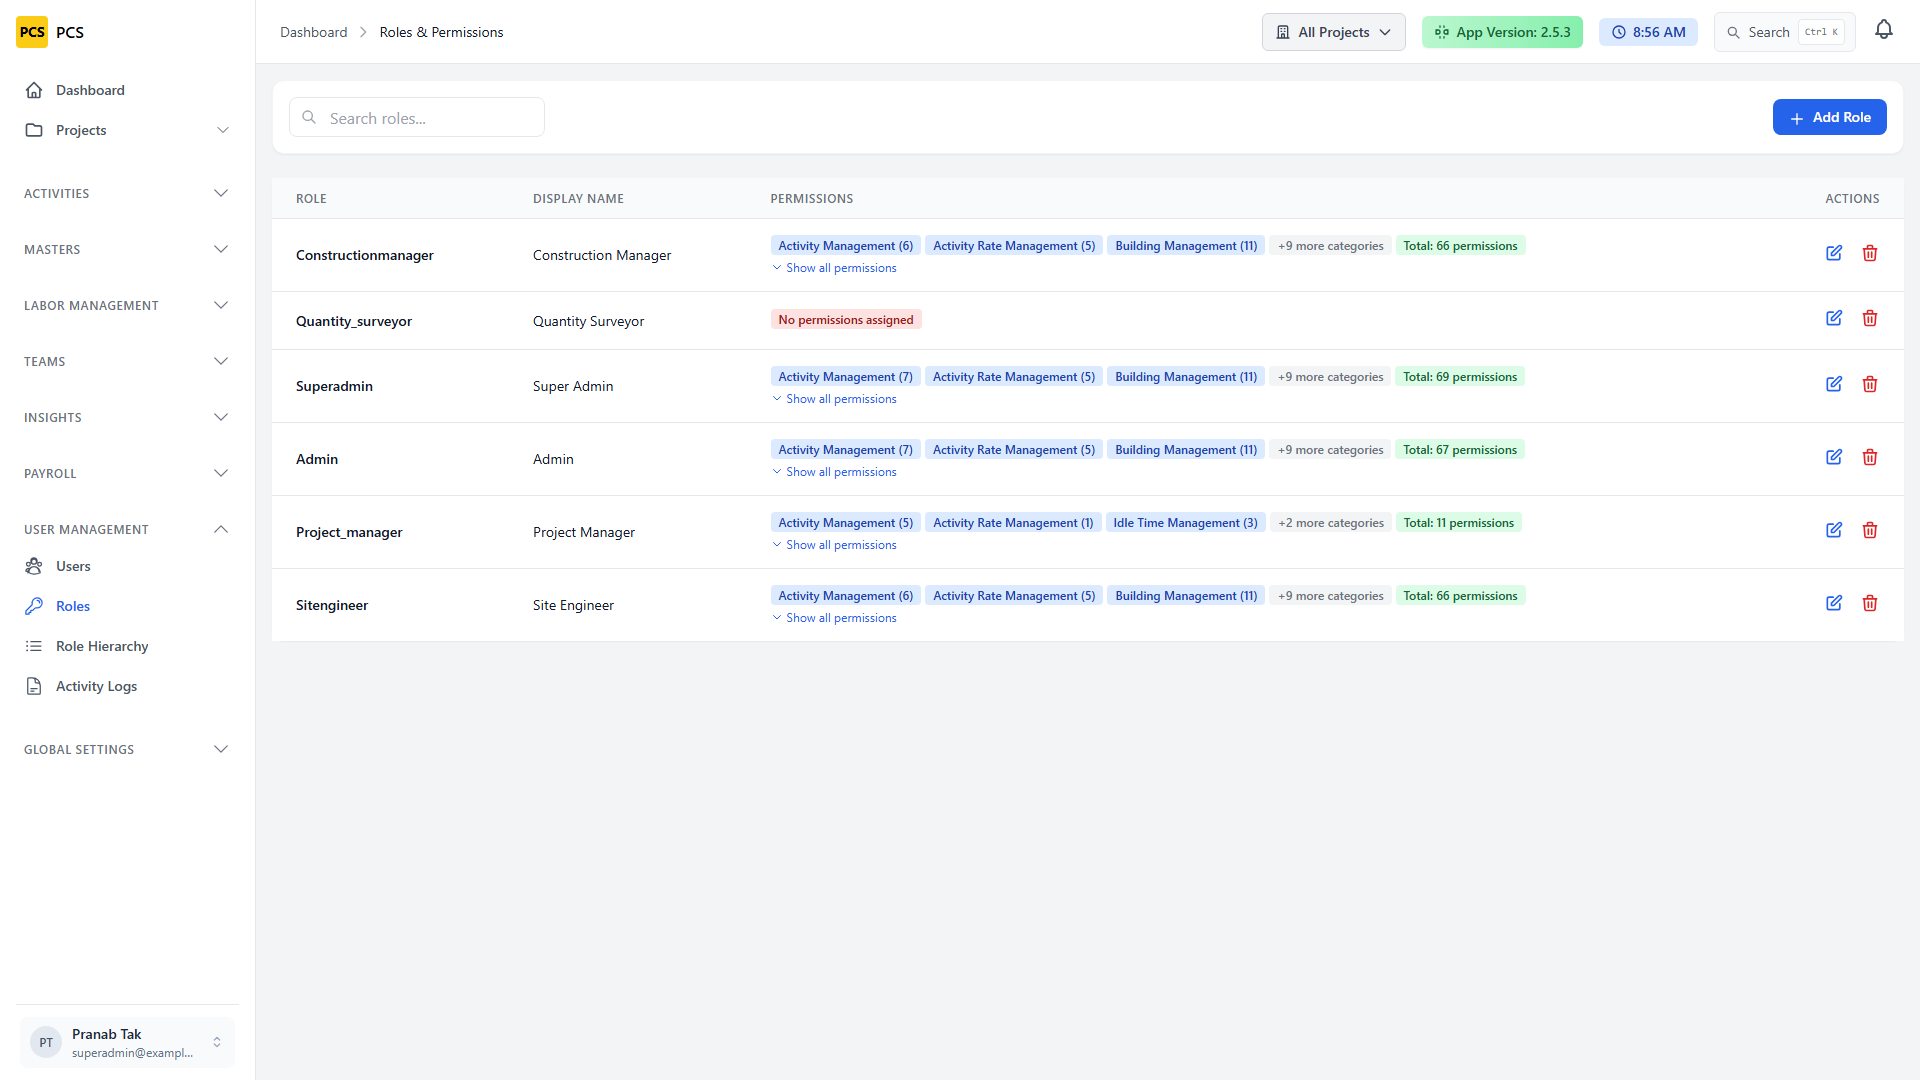
Task: Delete the Constructionmanager role
Action: (x=1870, y=253)
